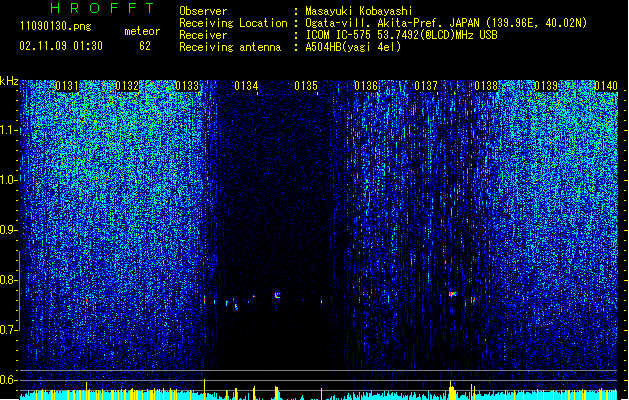Click the 0138 time marker
This screenshot has height=400, width=629.
tap(486, 86)
